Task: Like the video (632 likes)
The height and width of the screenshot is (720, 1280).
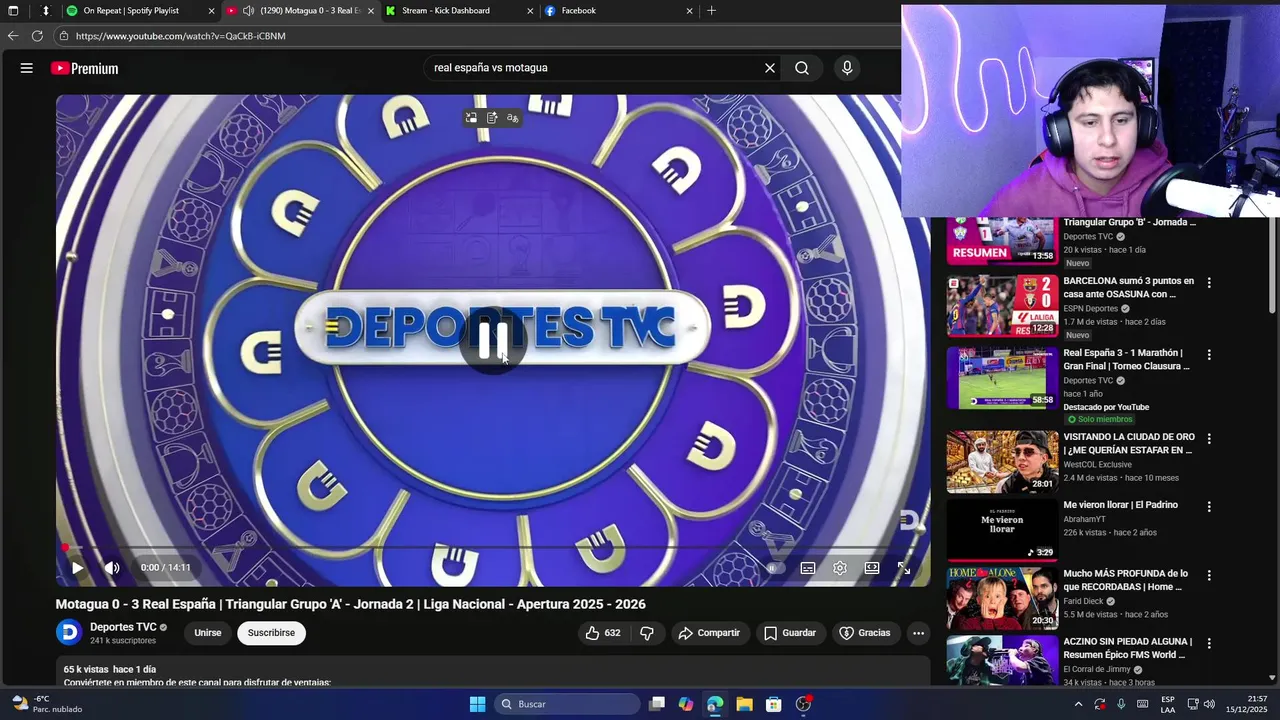Action: click(x=603, y=633)
